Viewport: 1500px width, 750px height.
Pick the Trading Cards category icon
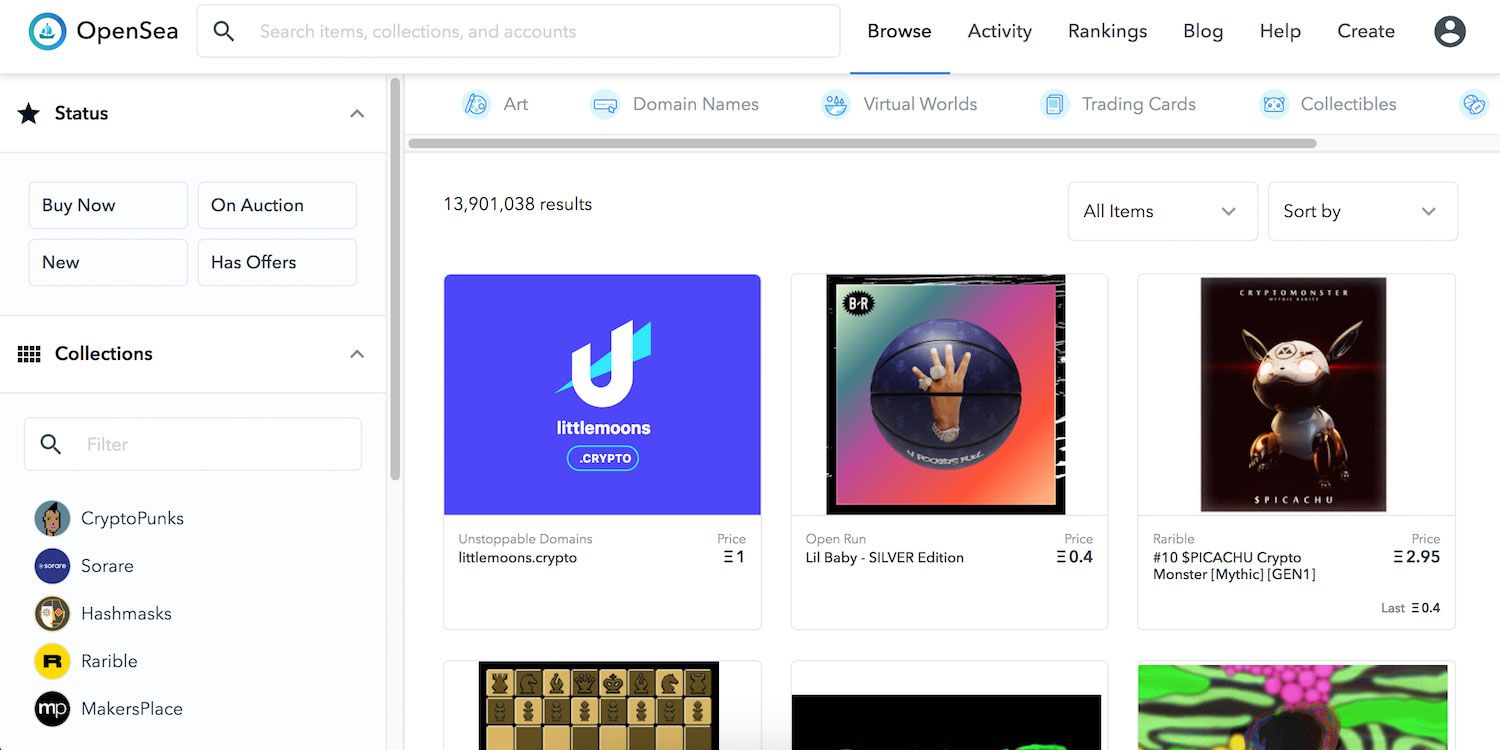1054,104
